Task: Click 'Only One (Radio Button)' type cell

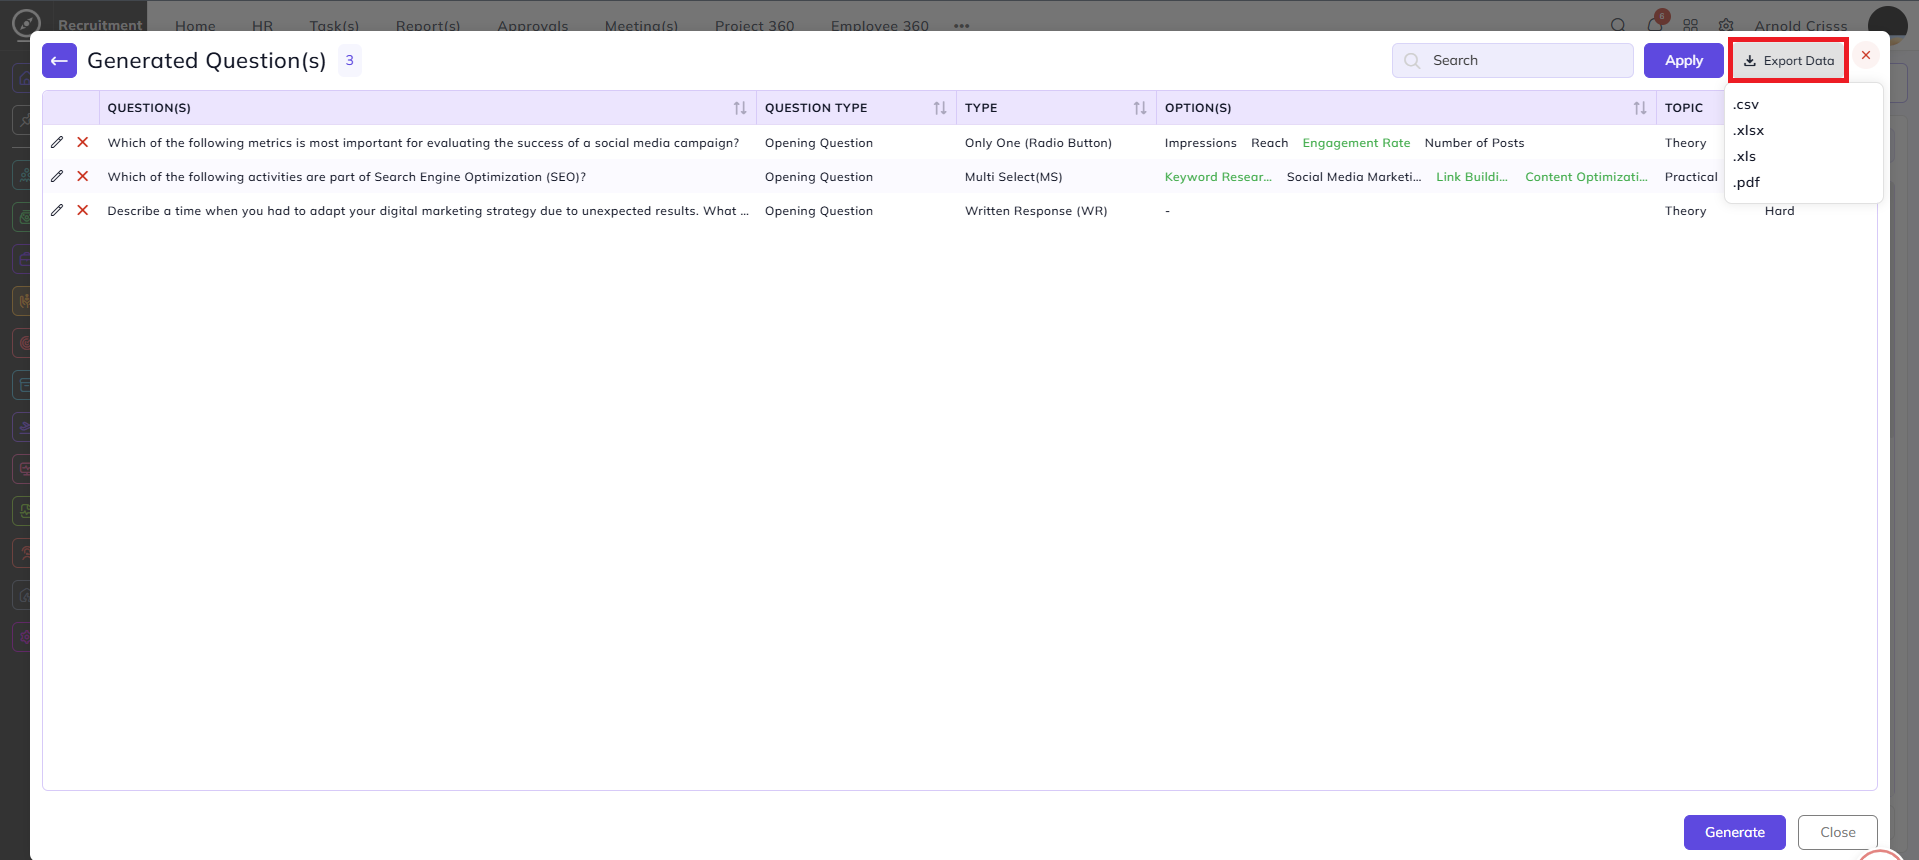Action: click(x=1038, y=143)
